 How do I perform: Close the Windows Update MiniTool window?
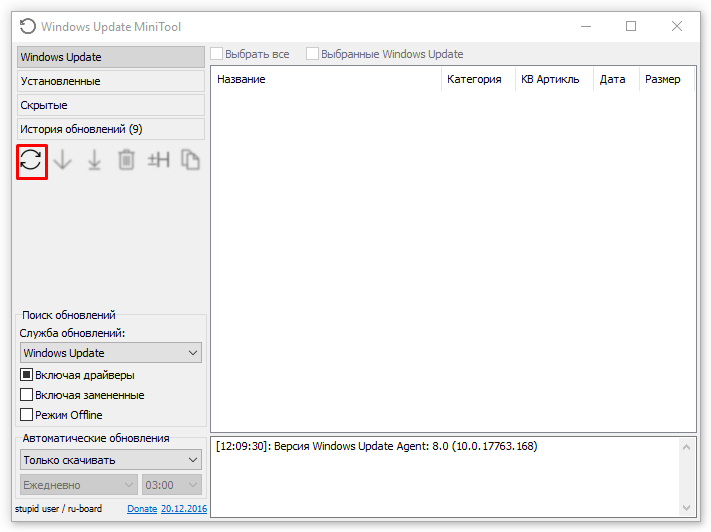(x=677, y=26)
